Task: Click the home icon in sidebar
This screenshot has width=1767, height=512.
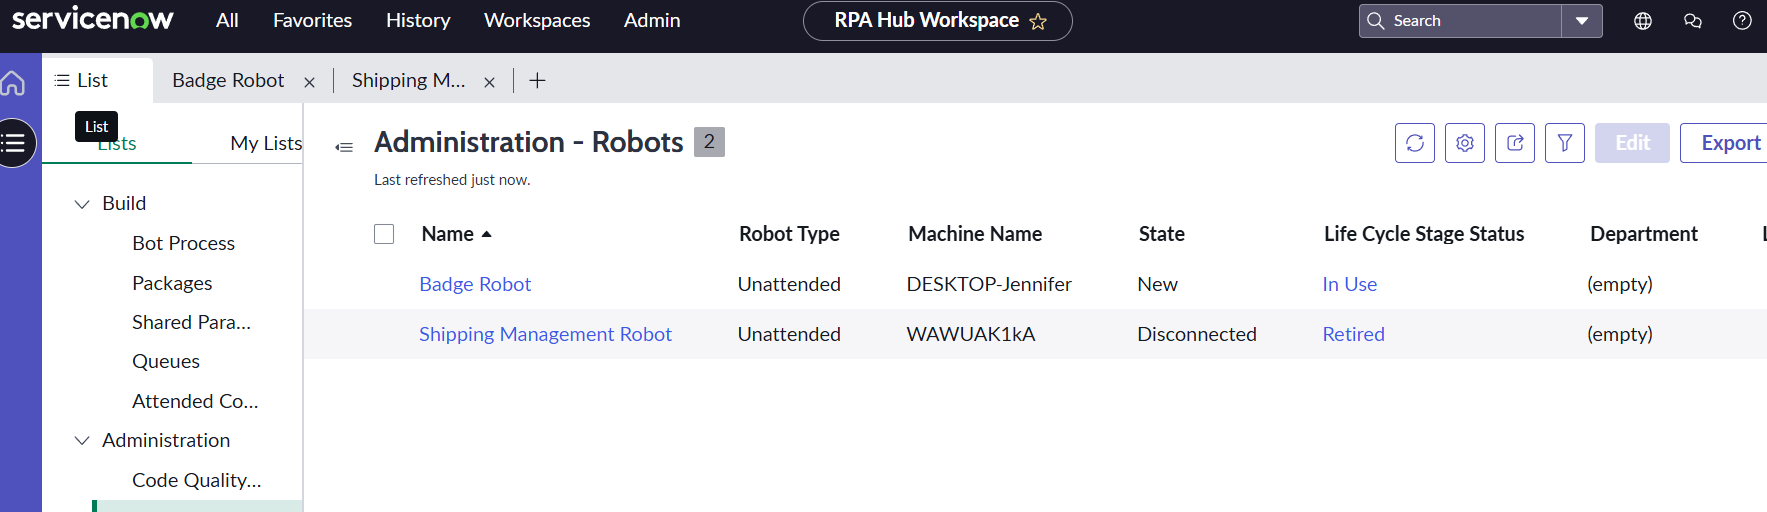Action: tap(13, 83)
